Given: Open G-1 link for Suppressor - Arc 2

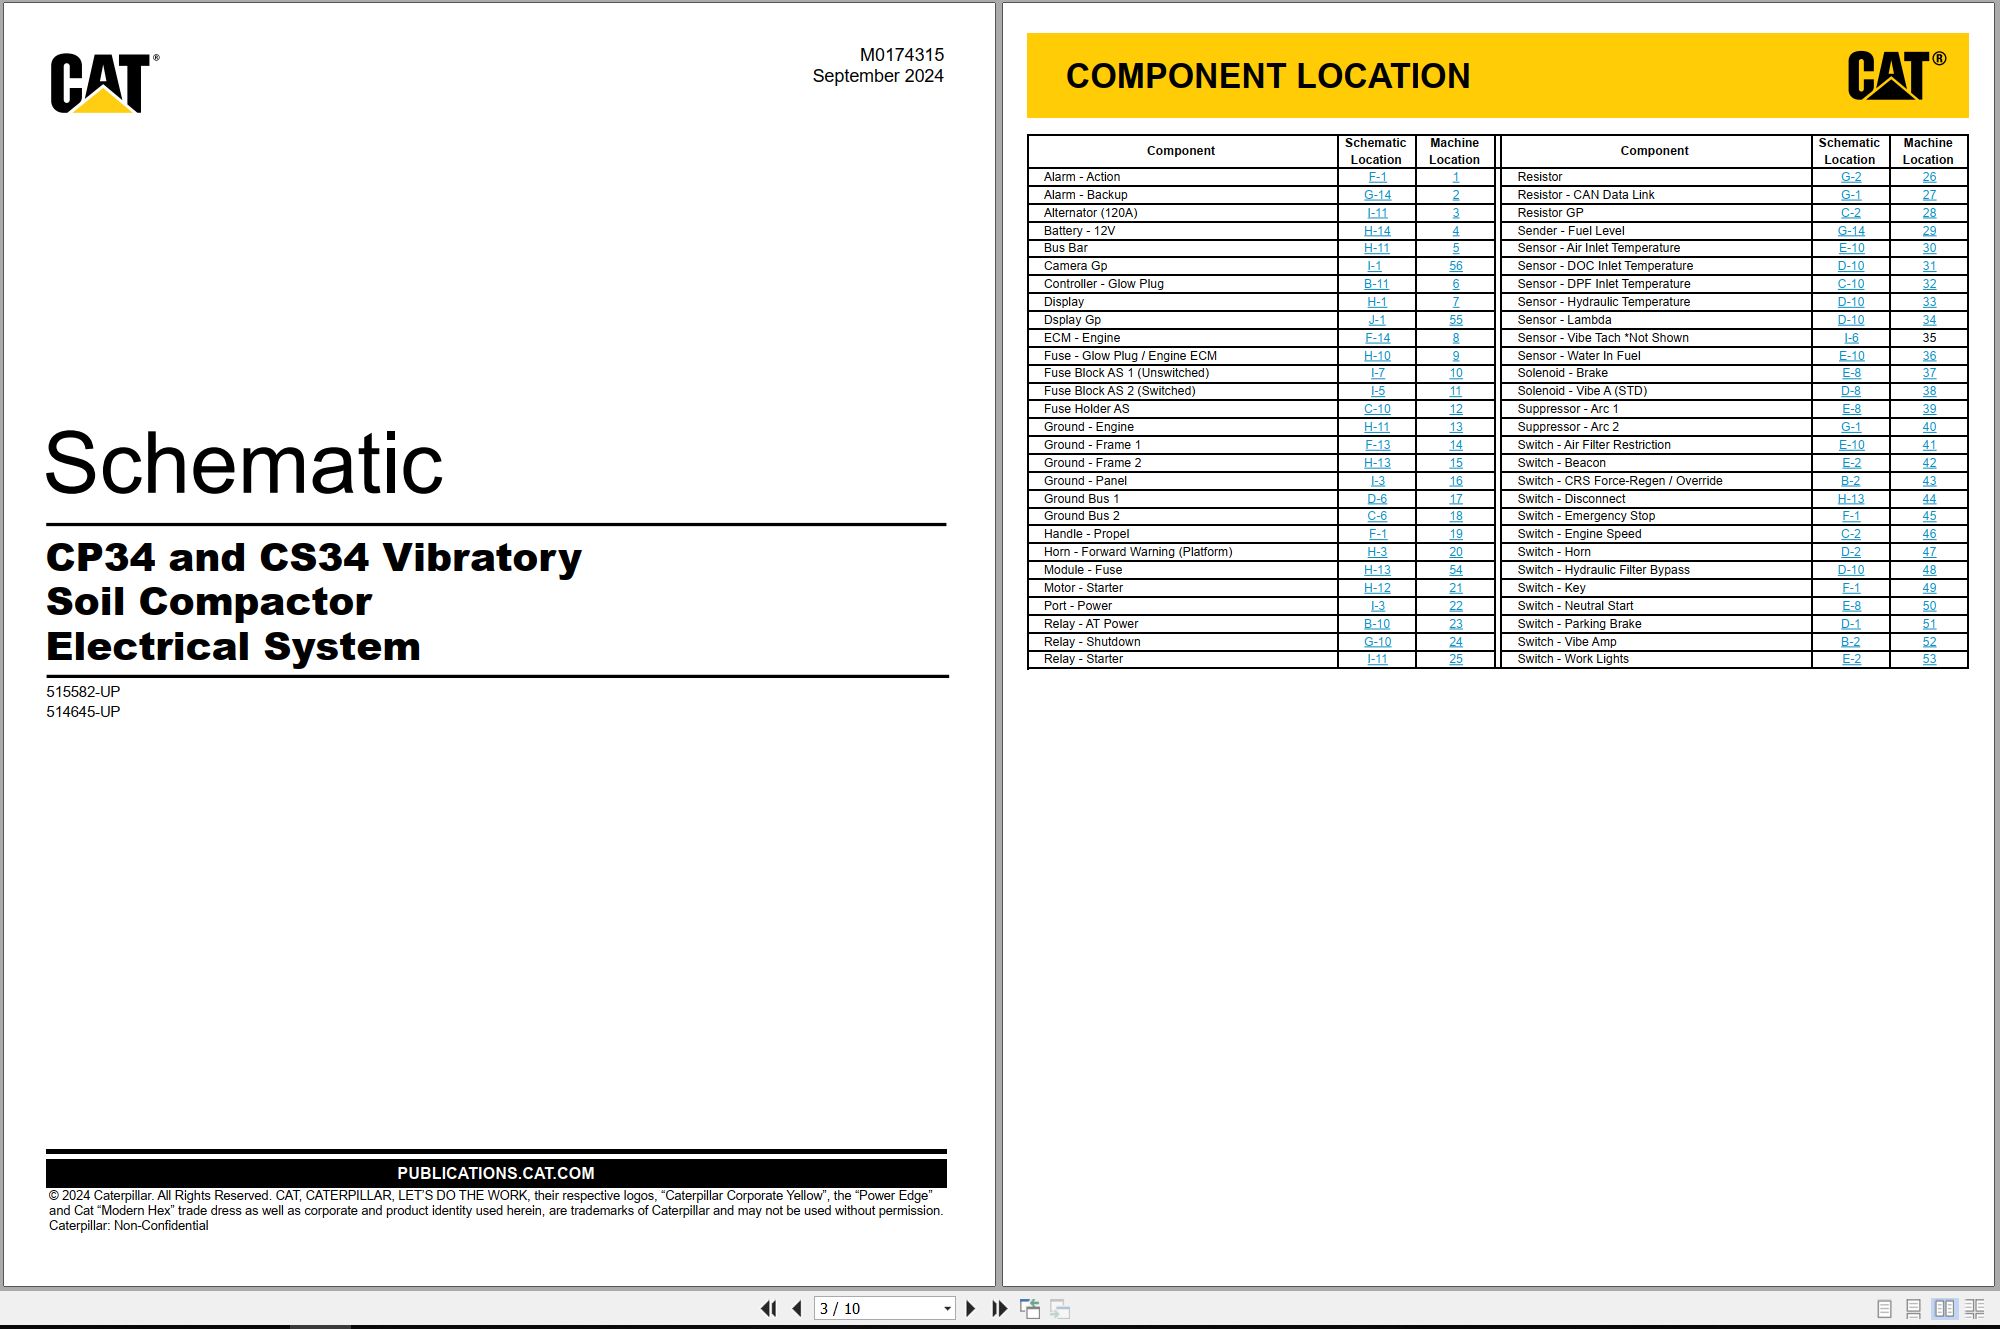Looking at the screenshot, I should [x=1851, y=427].
